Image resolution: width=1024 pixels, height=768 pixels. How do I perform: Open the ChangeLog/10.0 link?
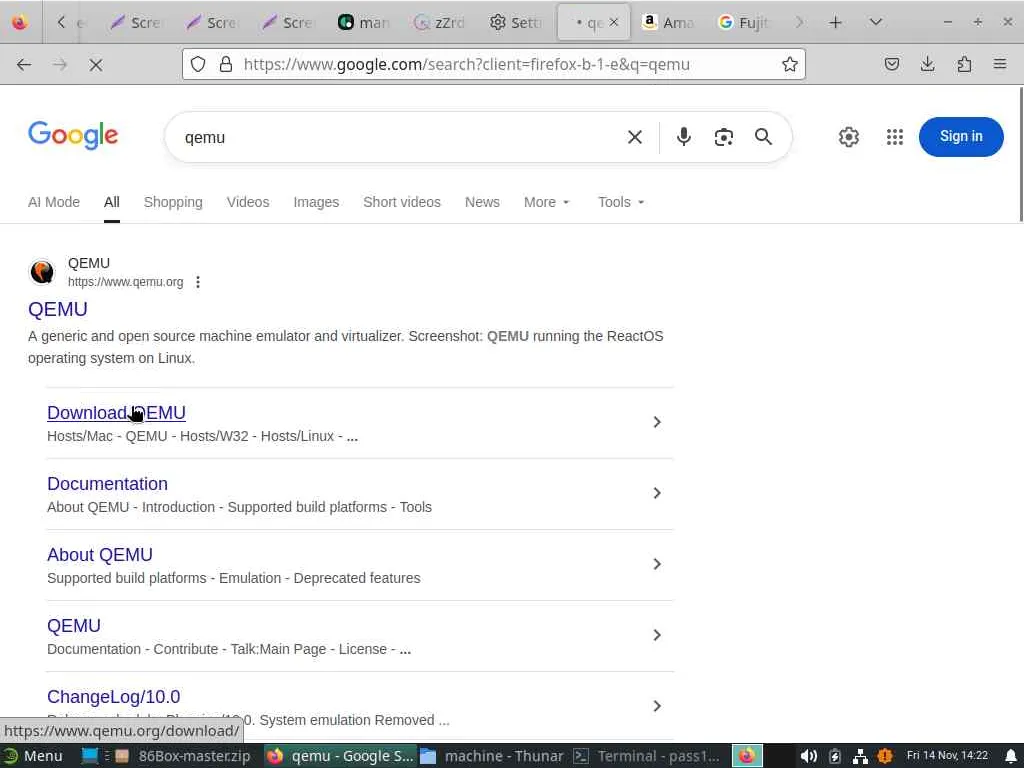114,697
